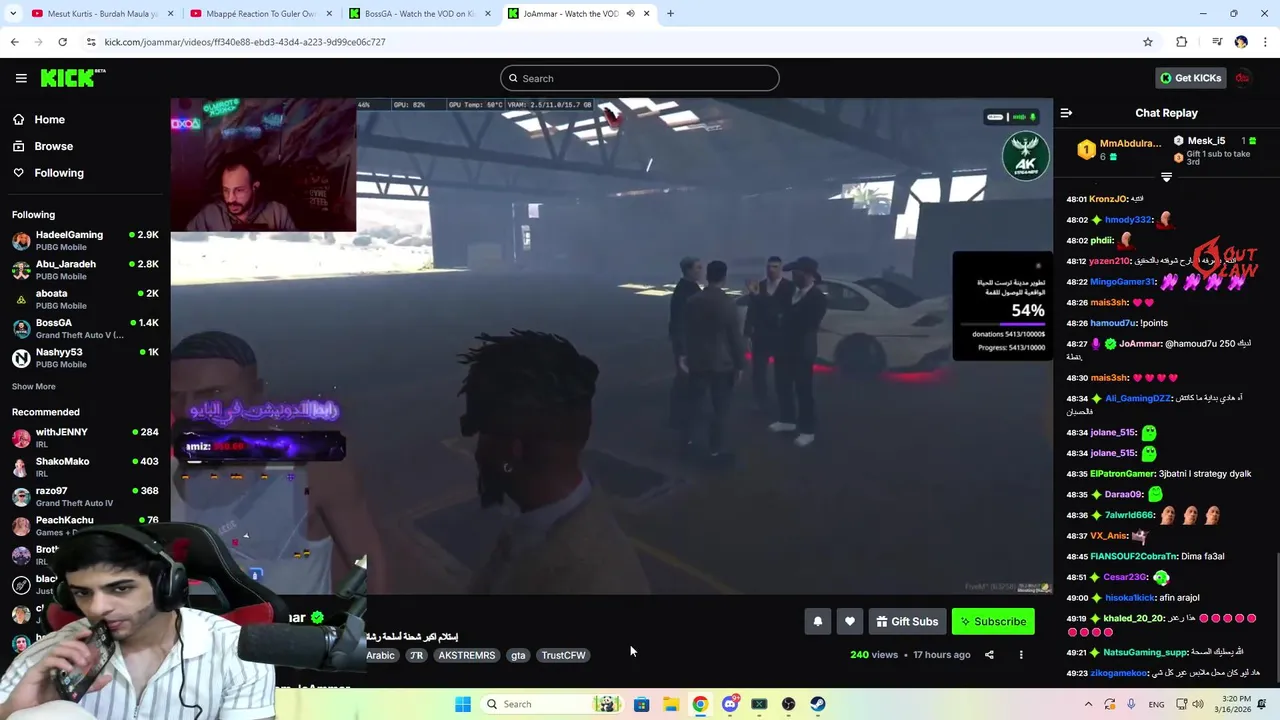Switch to Mbappé Reaction YouTube tab
Image resolution: width=1280 pixels, height=720 pixels.
pyautogui.click(x=260, y=13)
